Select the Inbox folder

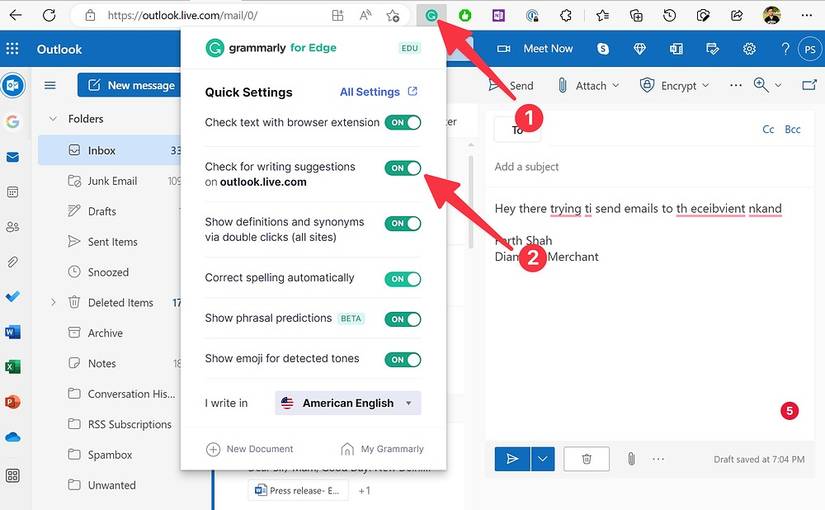(x=101, y=150)
